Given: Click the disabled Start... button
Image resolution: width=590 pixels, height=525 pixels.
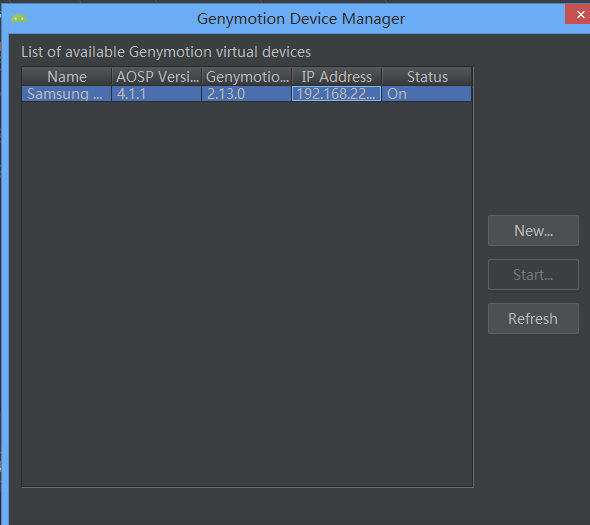Looking at the screenshot, I should [533, 274].
